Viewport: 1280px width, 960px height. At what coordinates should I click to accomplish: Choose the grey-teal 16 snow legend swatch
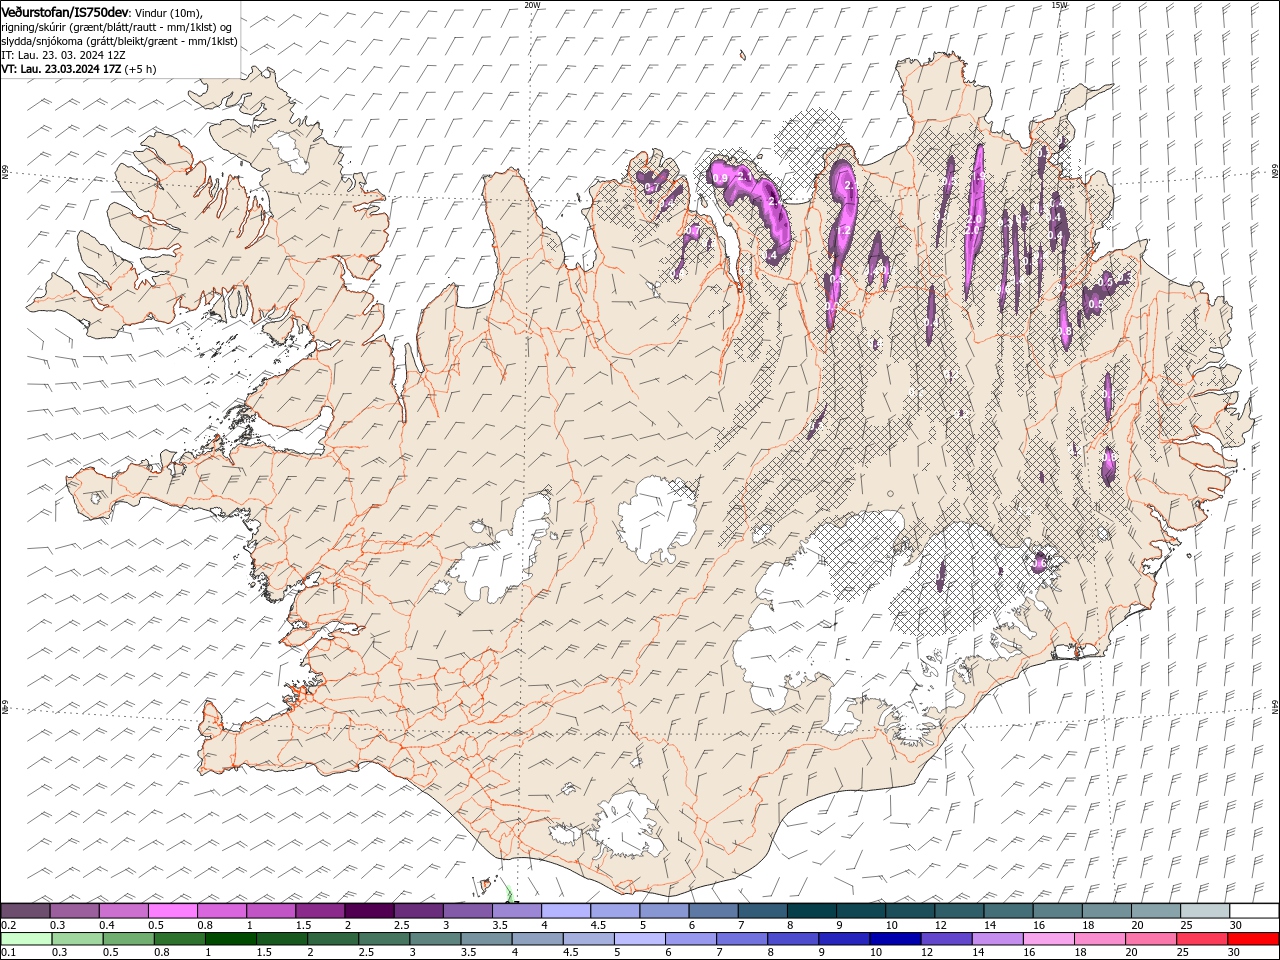pos(1058,911)
